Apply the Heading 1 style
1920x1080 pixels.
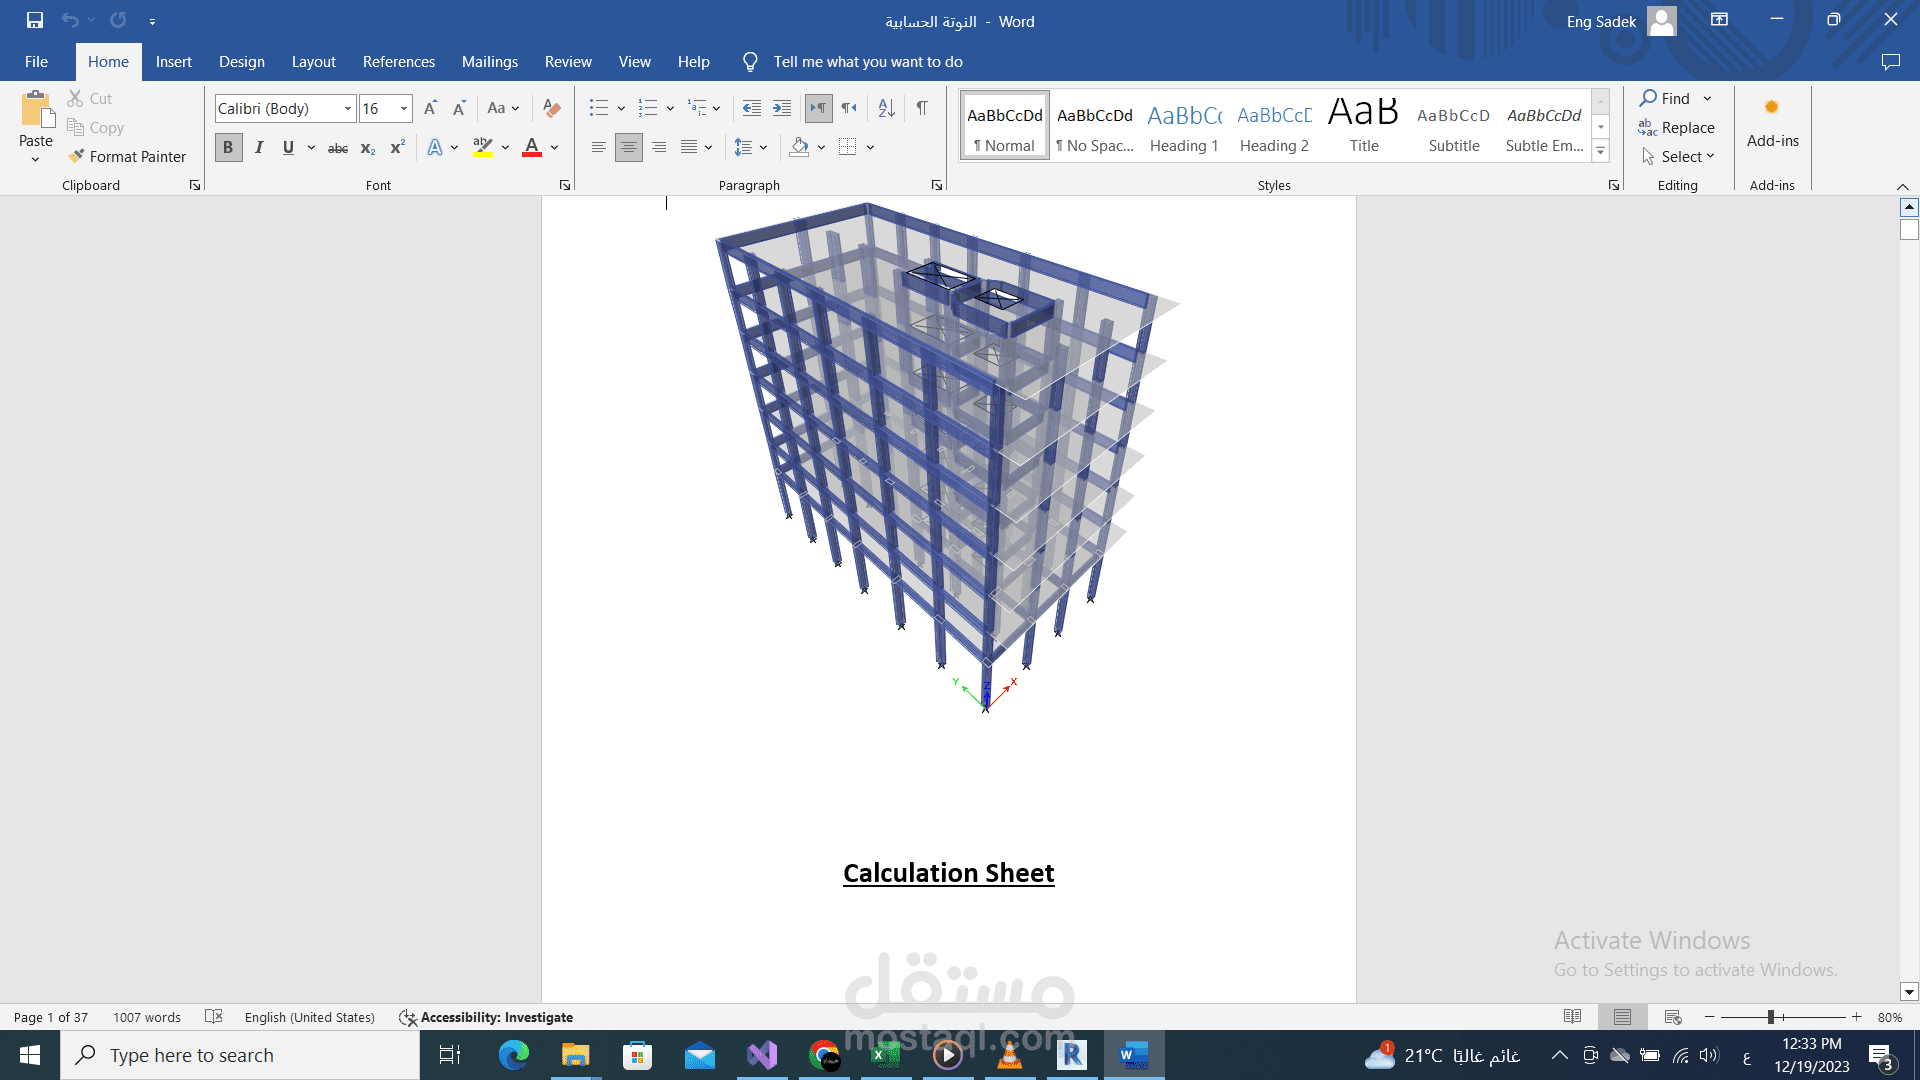1184,126
